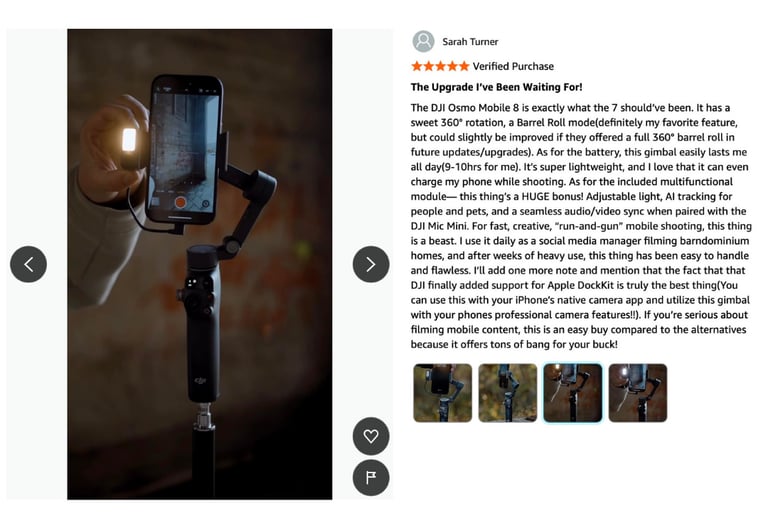Screen dimensions: 768x525
Task: Advance to the next review photo
Action: (371, 264)
